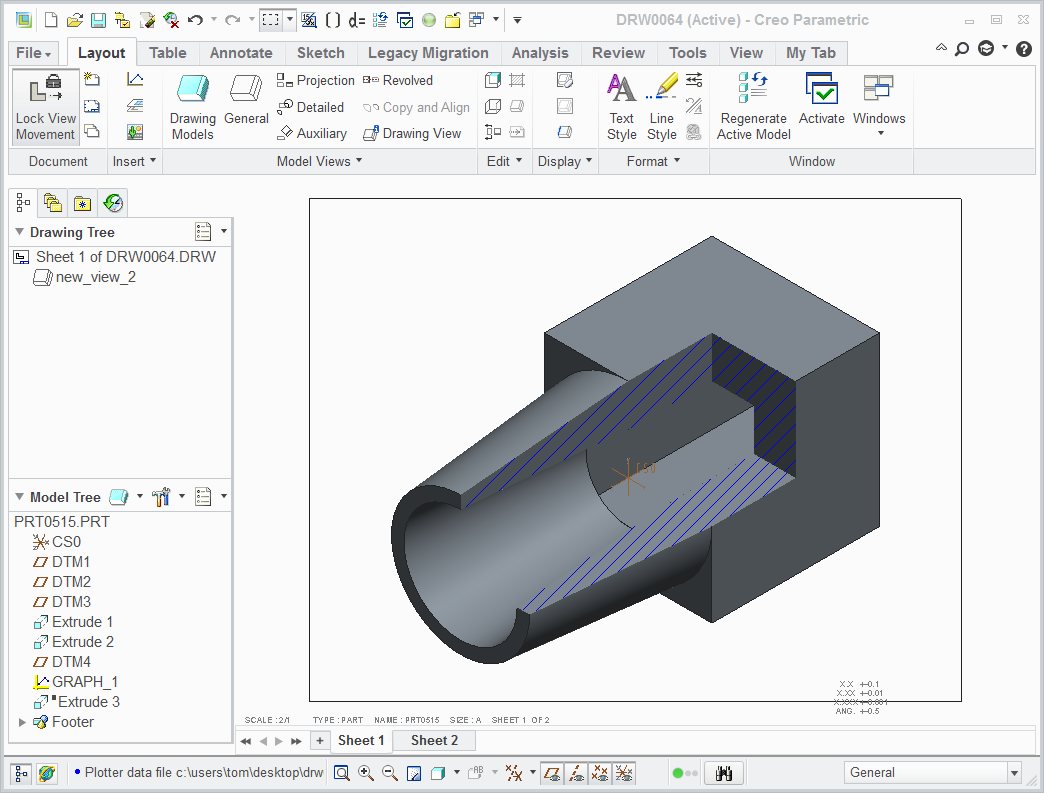Click Regenerate Active Model
This screenshot has height=793, width=1044.
tap(754, 107)
